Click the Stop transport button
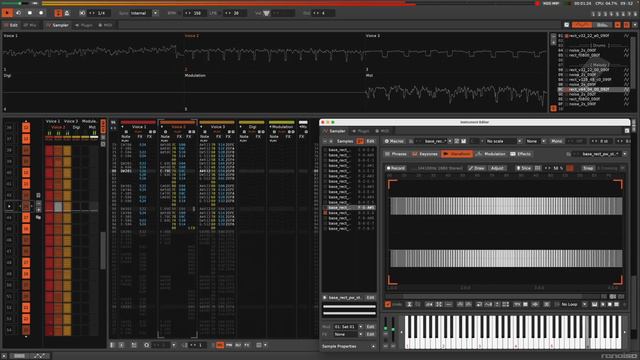Screen dimensions: 640x360 click(x=30, y=13)
